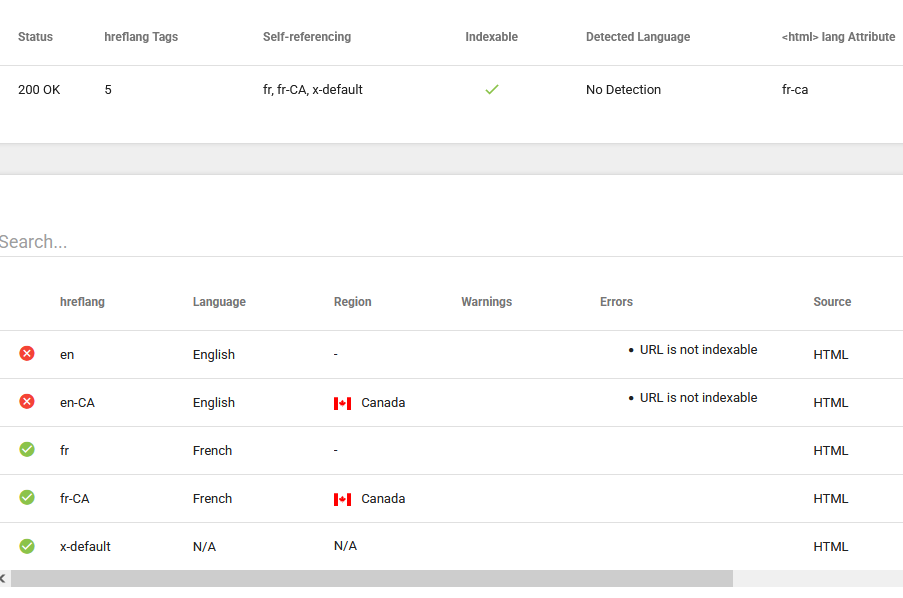Screen dimensions: 903x598
Task: Sort by the Language column header
Action: point(219,302)
